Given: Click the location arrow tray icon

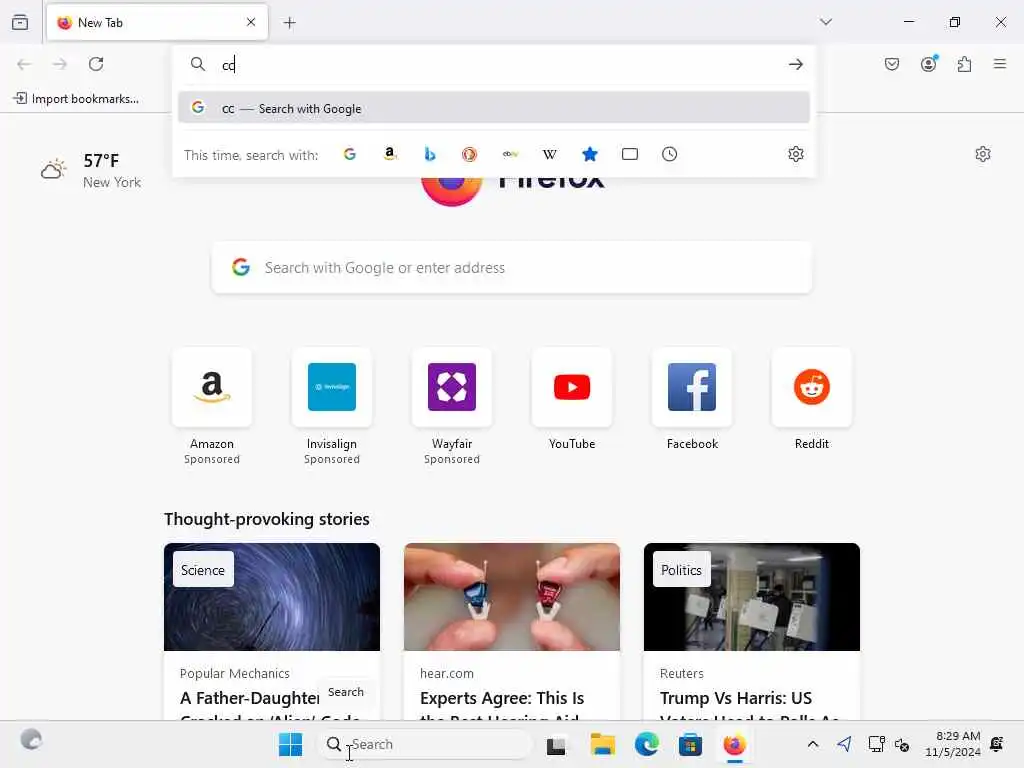Looking at the screenshot, I should click(x=844, y=744).
